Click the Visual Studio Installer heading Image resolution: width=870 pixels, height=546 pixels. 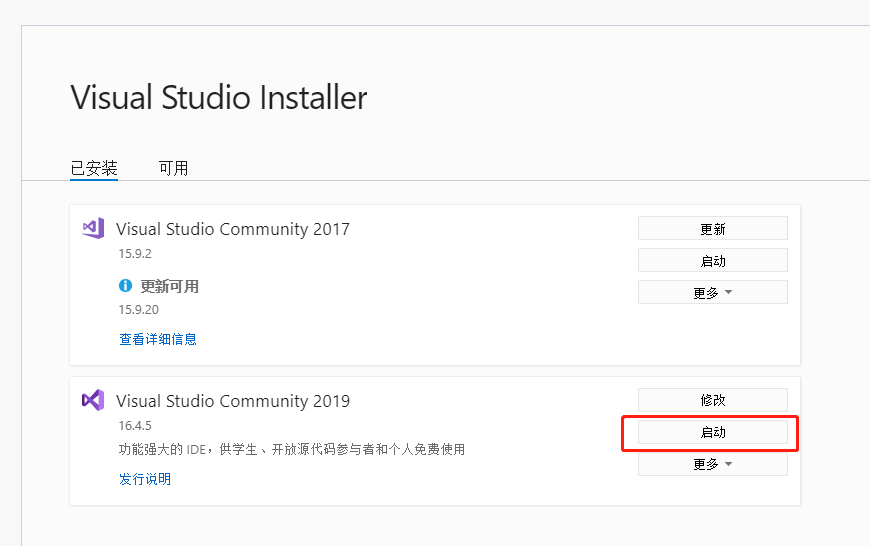click(x=219, y=98)
